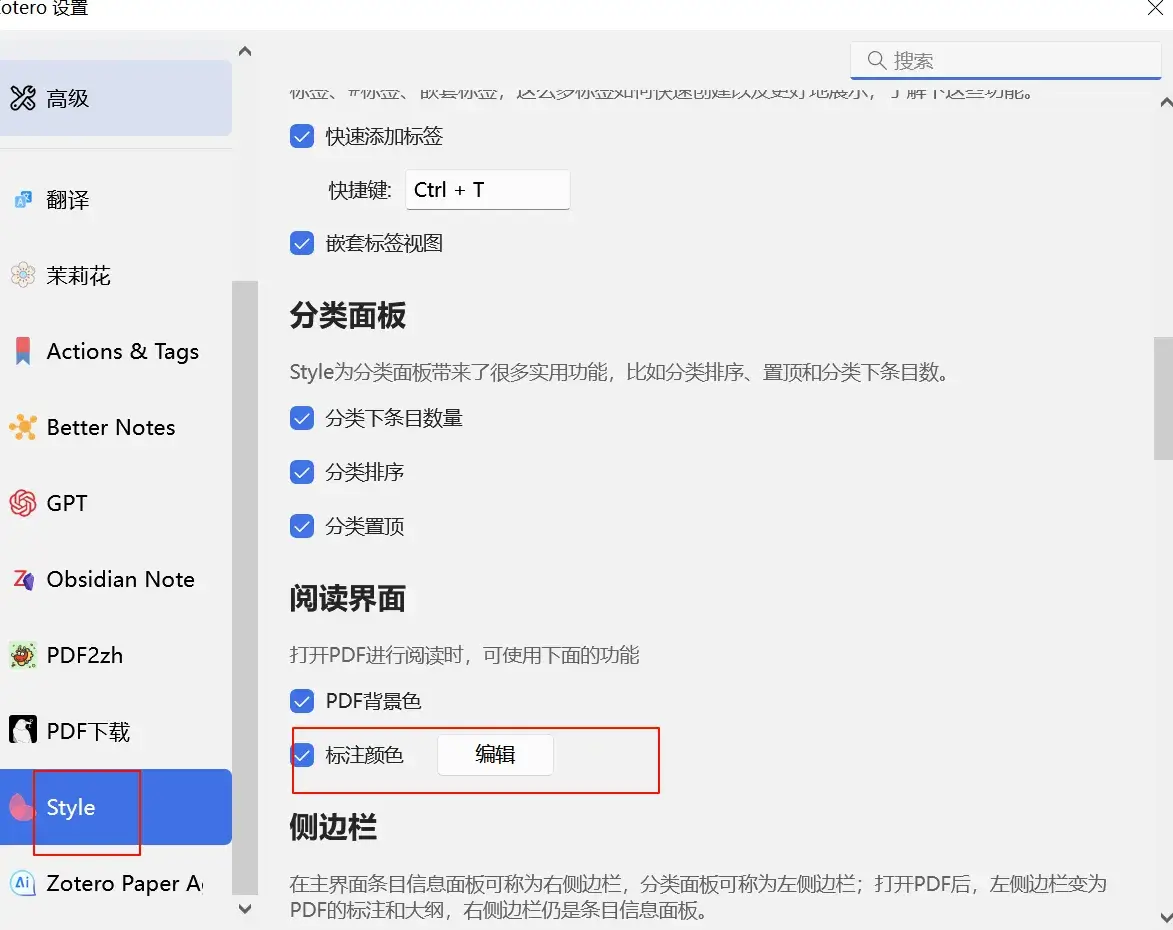
Task: Select the Translate (翻译) plugin icon
Action: (x=23, y=200)
